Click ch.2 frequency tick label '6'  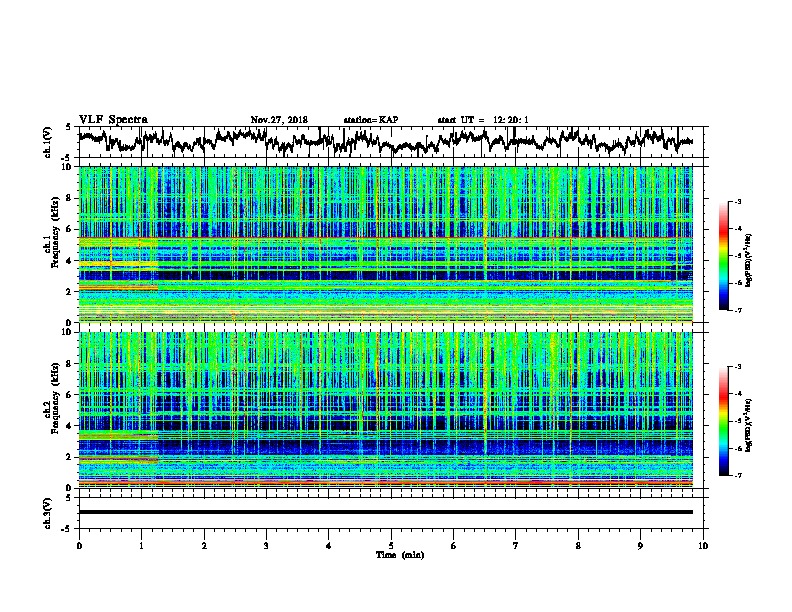(x=69, y=395)
